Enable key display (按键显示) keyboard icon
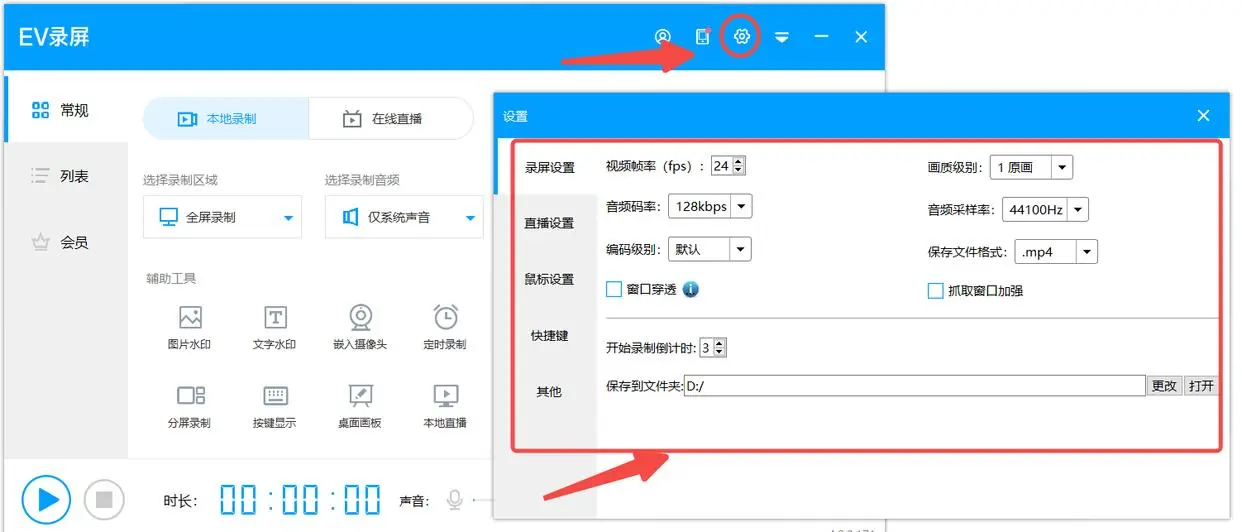 (275, 396)
